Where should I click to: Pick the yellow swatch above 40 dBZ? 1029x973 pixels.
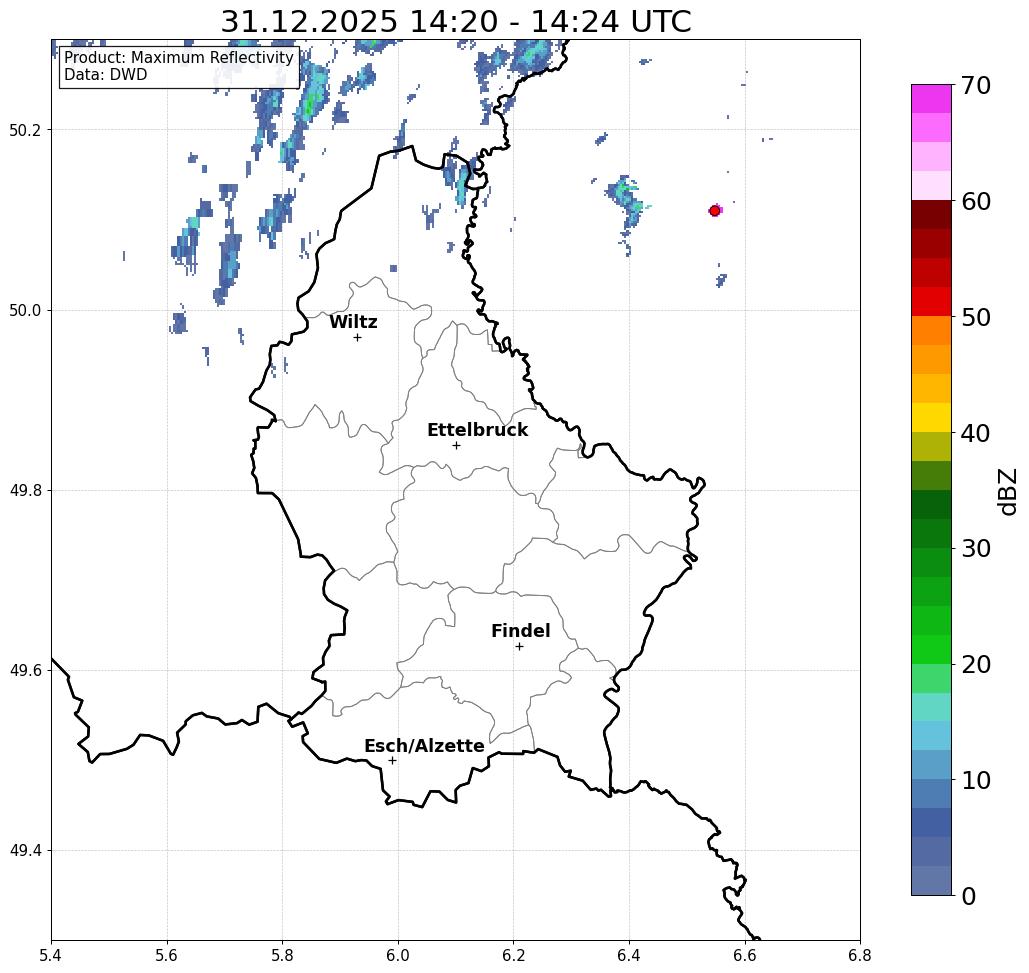pyautogui.click(x=931, y=417)
